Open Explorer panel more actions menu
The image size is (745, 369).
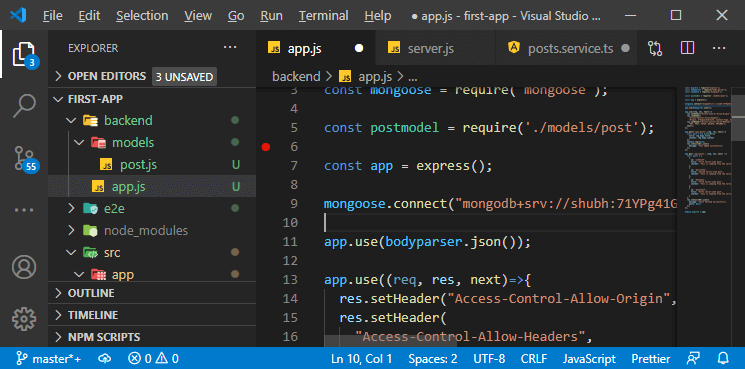(230, 47)
